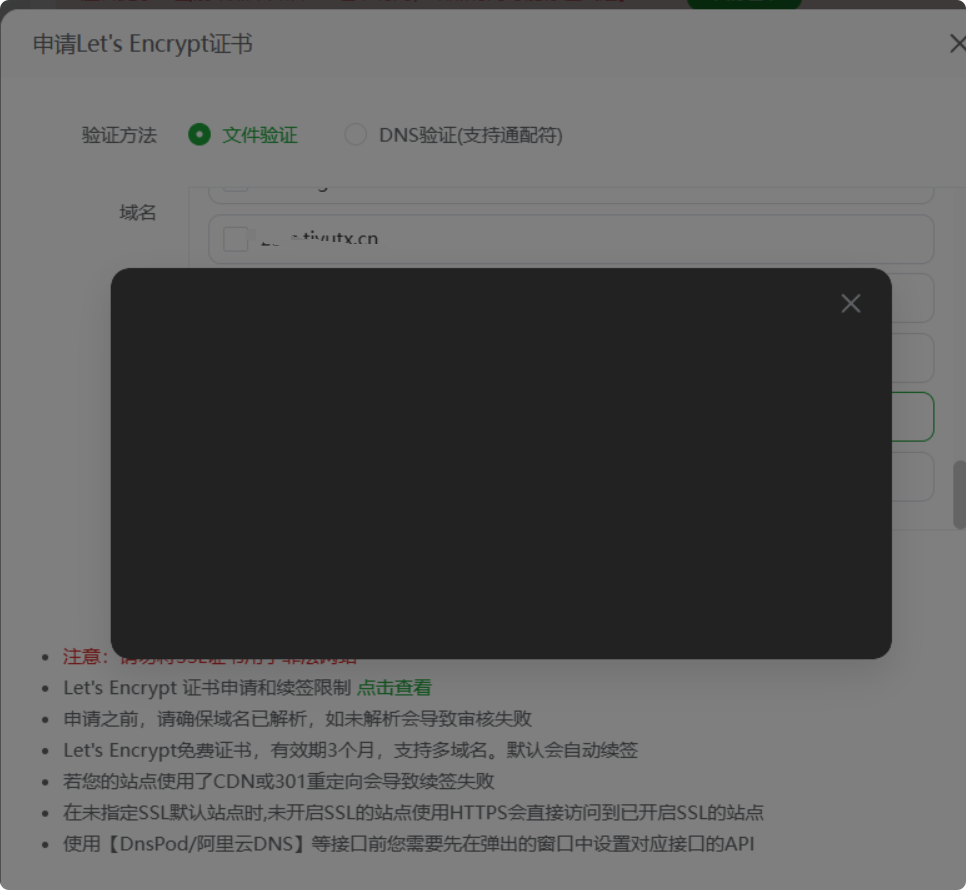Dismiss the dark notification popup via its X icon
Image resolution: width=966 pixels, height=890 pixels.
(x=851, y=303)
